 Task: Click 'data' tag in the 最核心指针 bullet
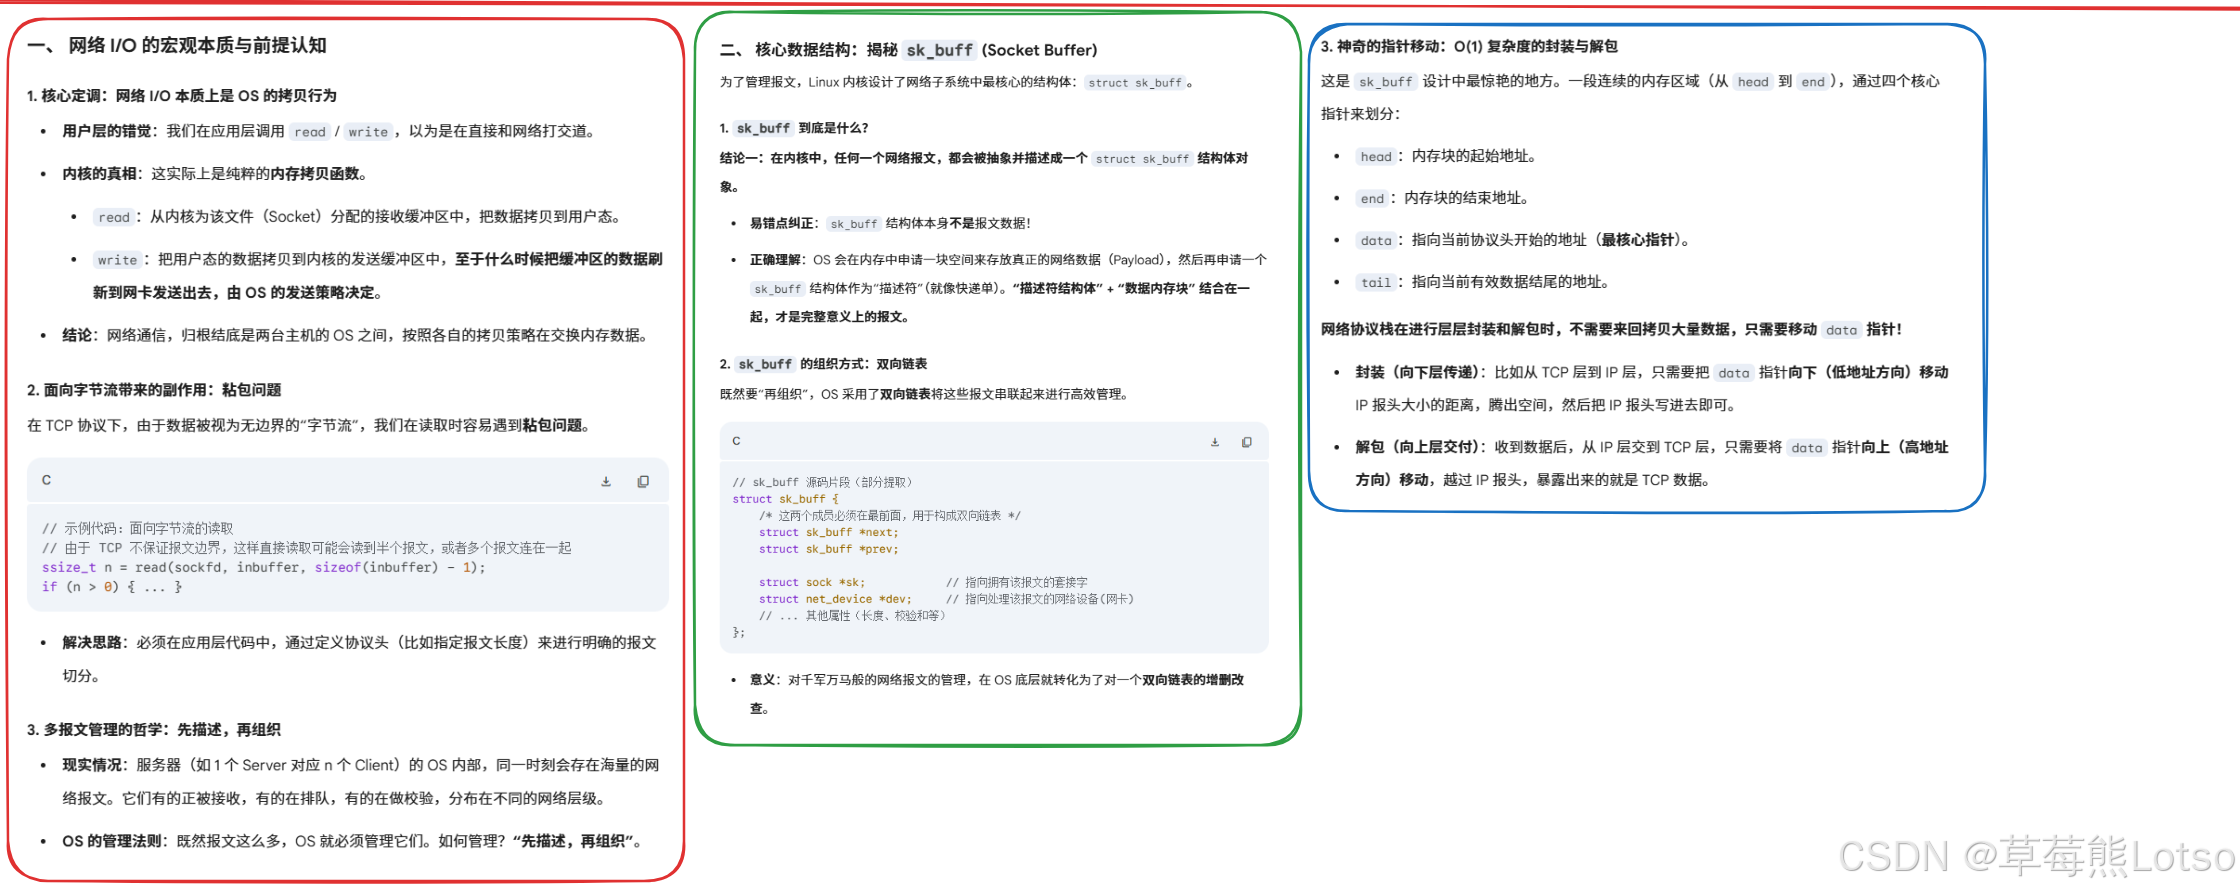1376,240
